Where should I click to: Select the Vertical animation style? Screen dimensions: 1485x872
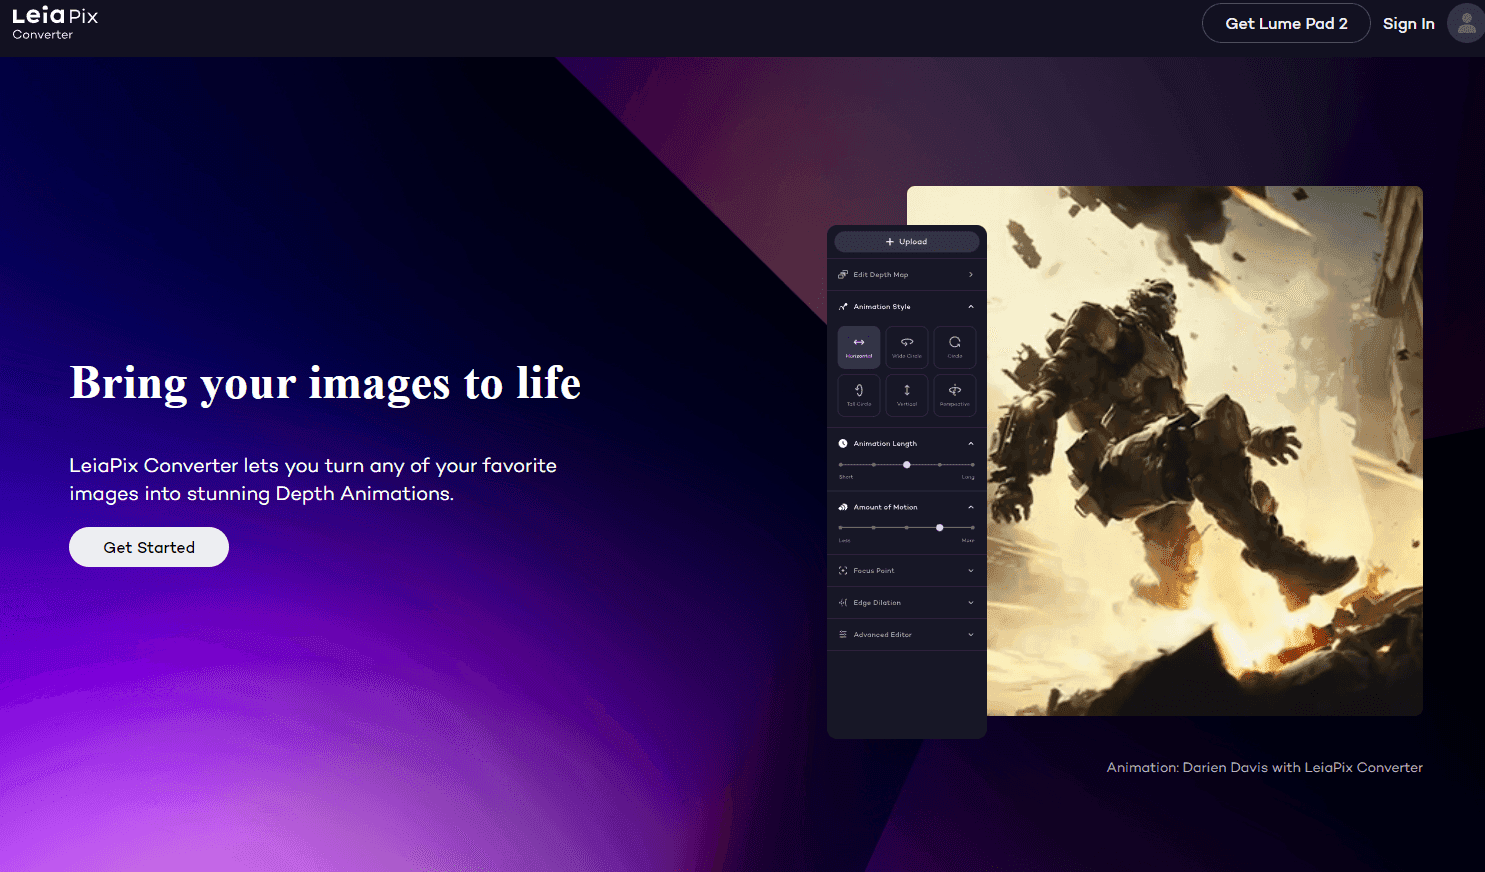(907, 395)
